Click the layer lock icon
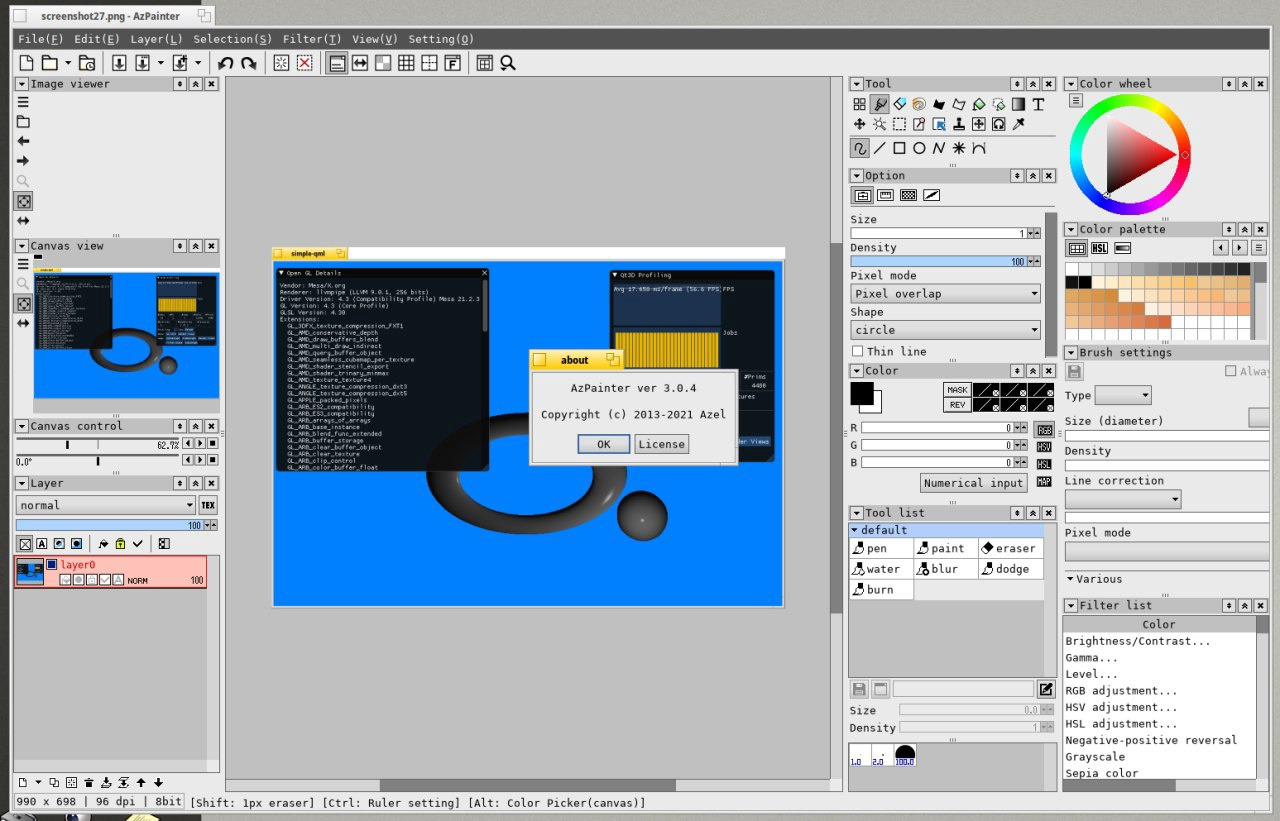The image size is (1280, 821). pos(120,544)
